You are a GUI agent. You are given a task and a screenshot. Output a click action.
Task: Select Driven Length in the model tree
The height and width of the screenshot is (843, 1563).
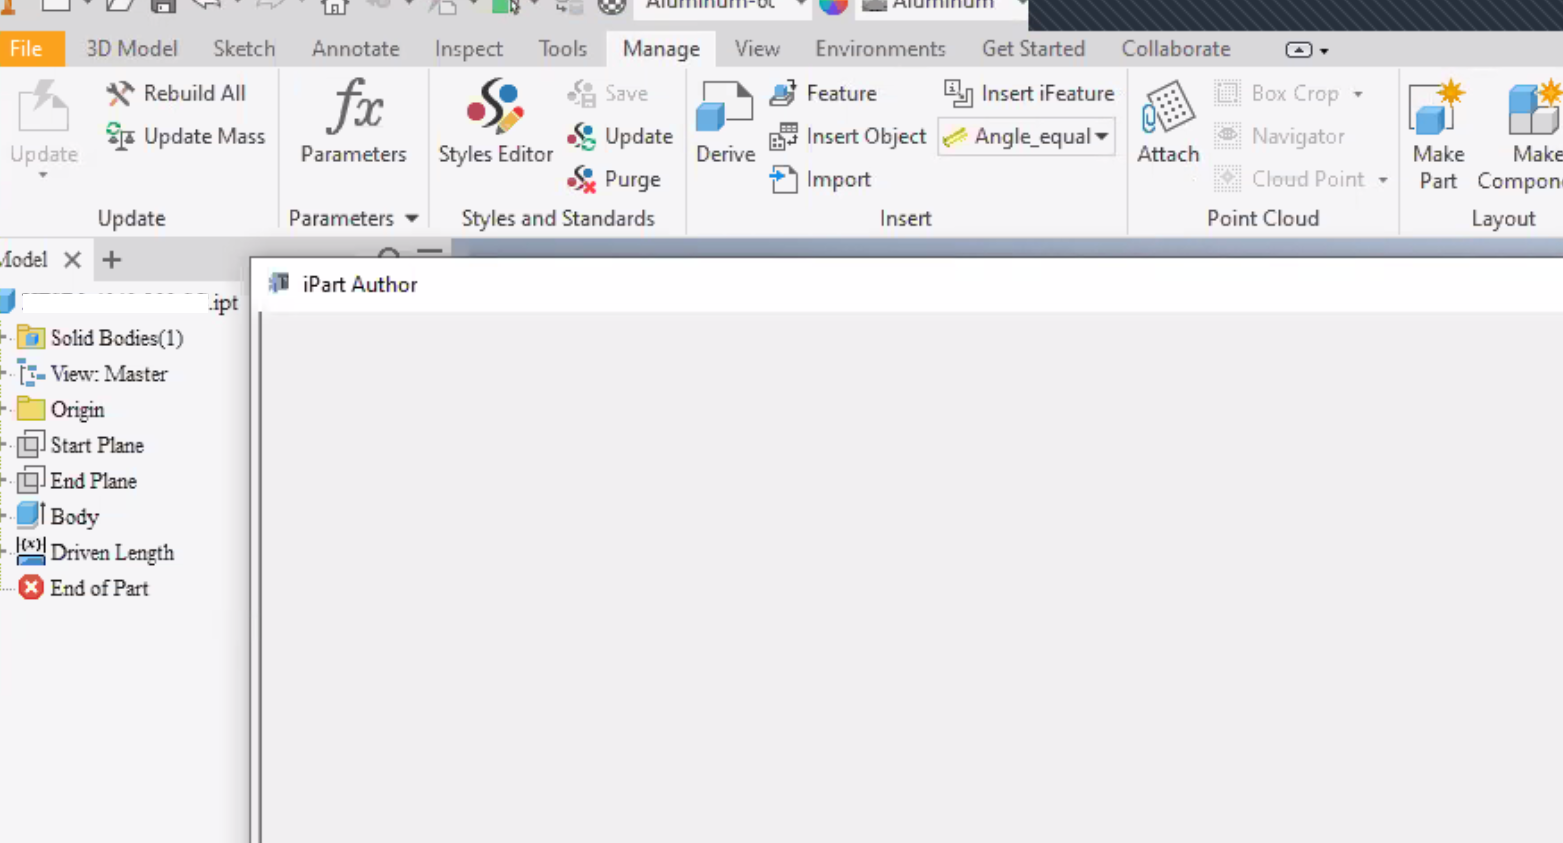112,552
